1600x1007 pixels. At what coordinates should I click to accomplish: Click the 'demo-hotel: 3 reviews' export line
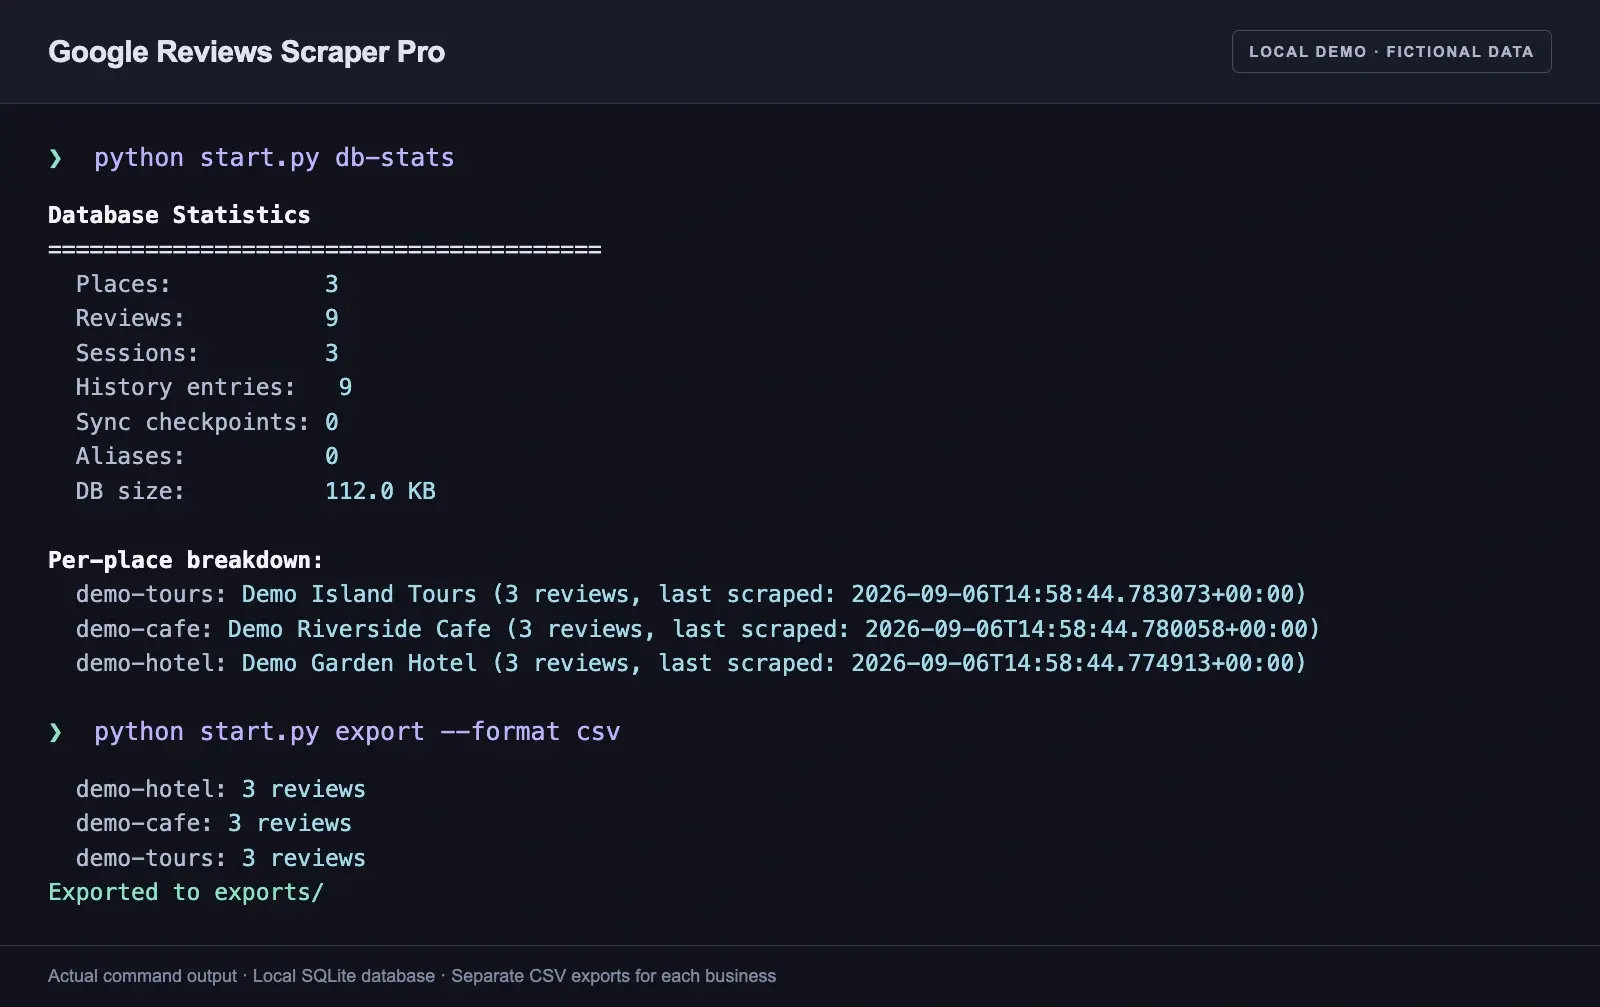pyautogui.click(x=221, y=789)
